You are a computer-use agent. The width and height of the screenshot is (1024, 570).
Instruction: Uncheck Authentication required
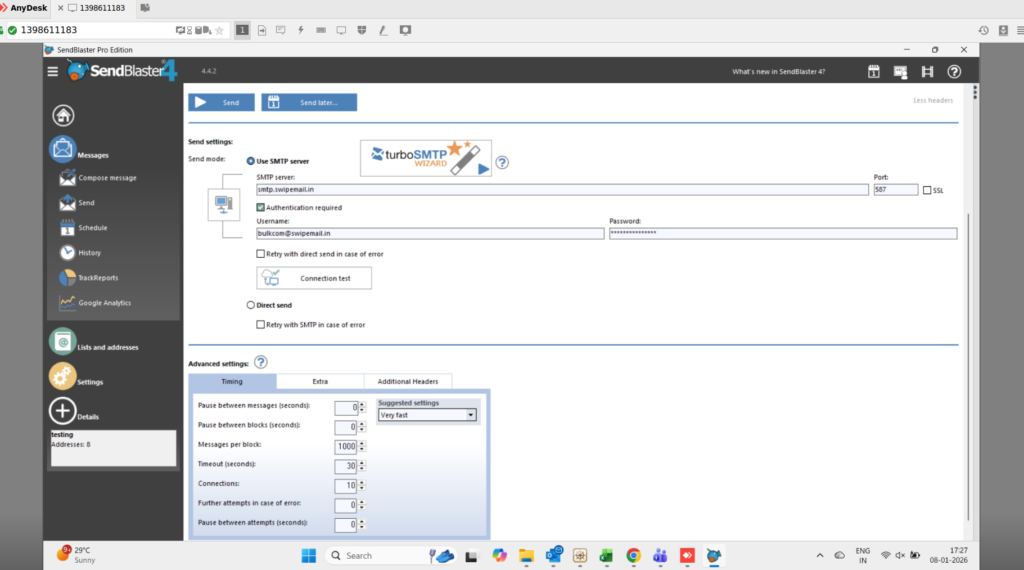(x=261, y=208)
